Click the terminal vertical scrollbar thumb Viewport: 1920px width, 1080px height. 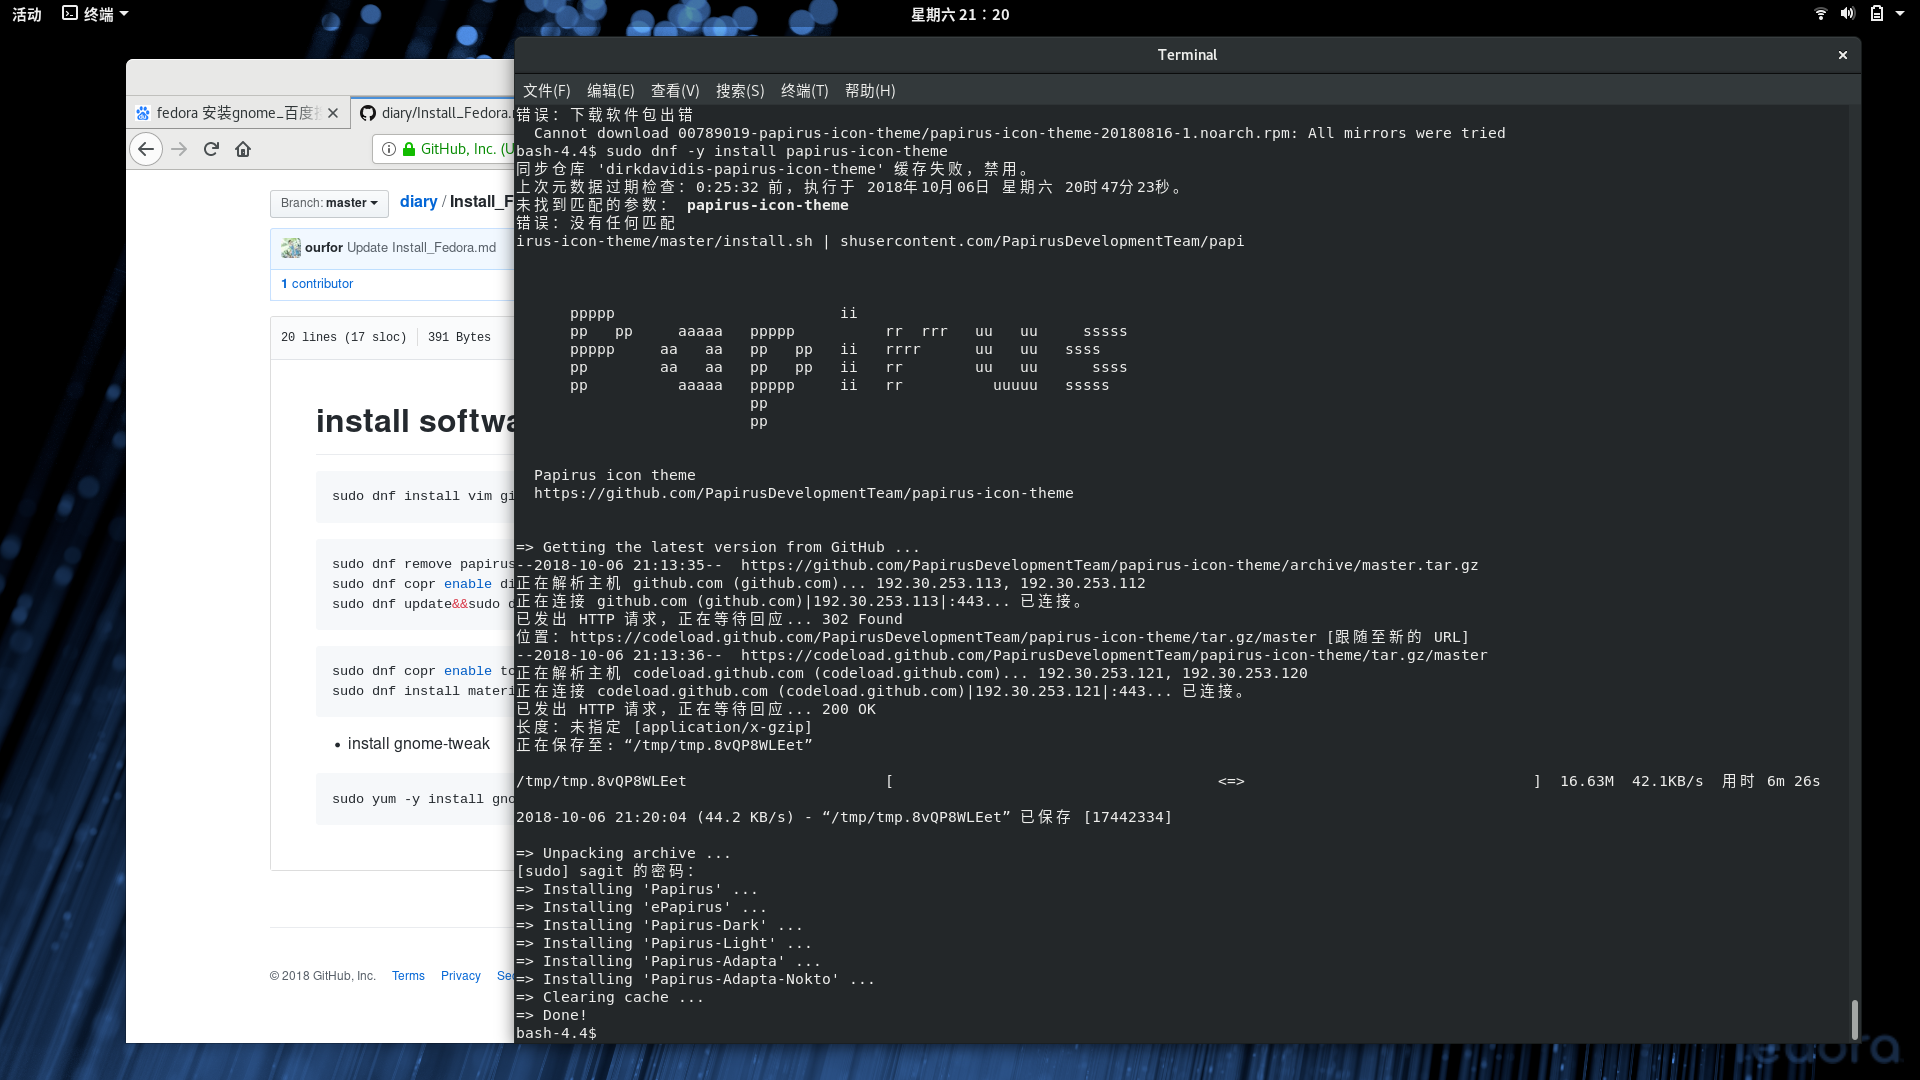(1854, 1019)
